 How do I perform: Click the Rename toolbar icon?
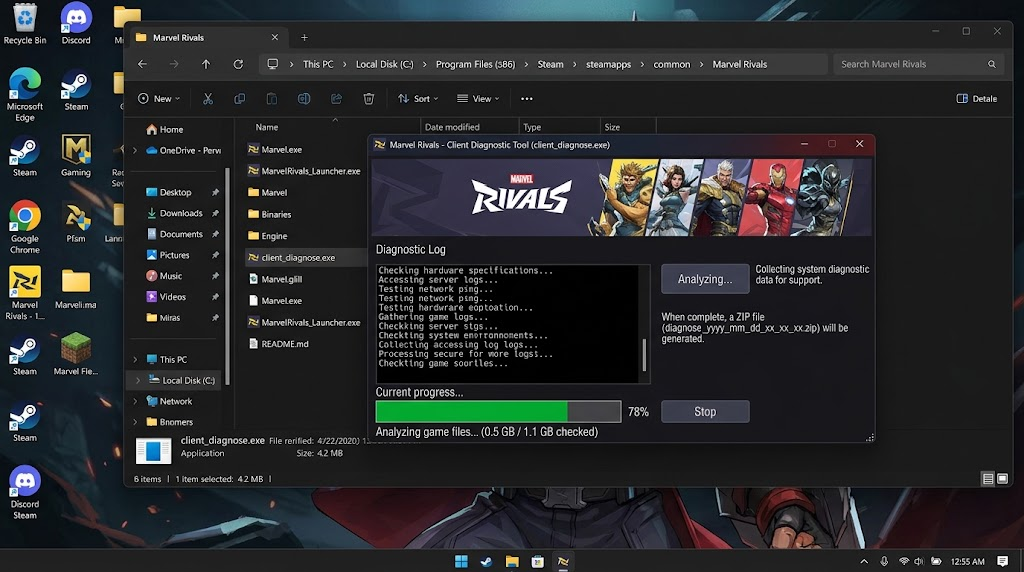click(304, 99)
